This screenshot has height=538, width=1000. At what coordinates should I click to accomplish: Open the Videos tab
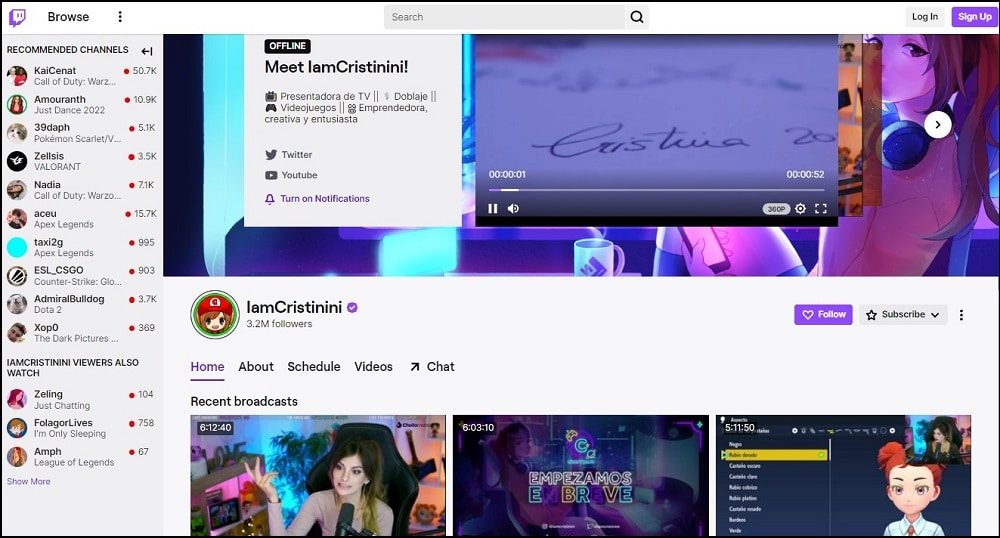[x=373, y=367]
